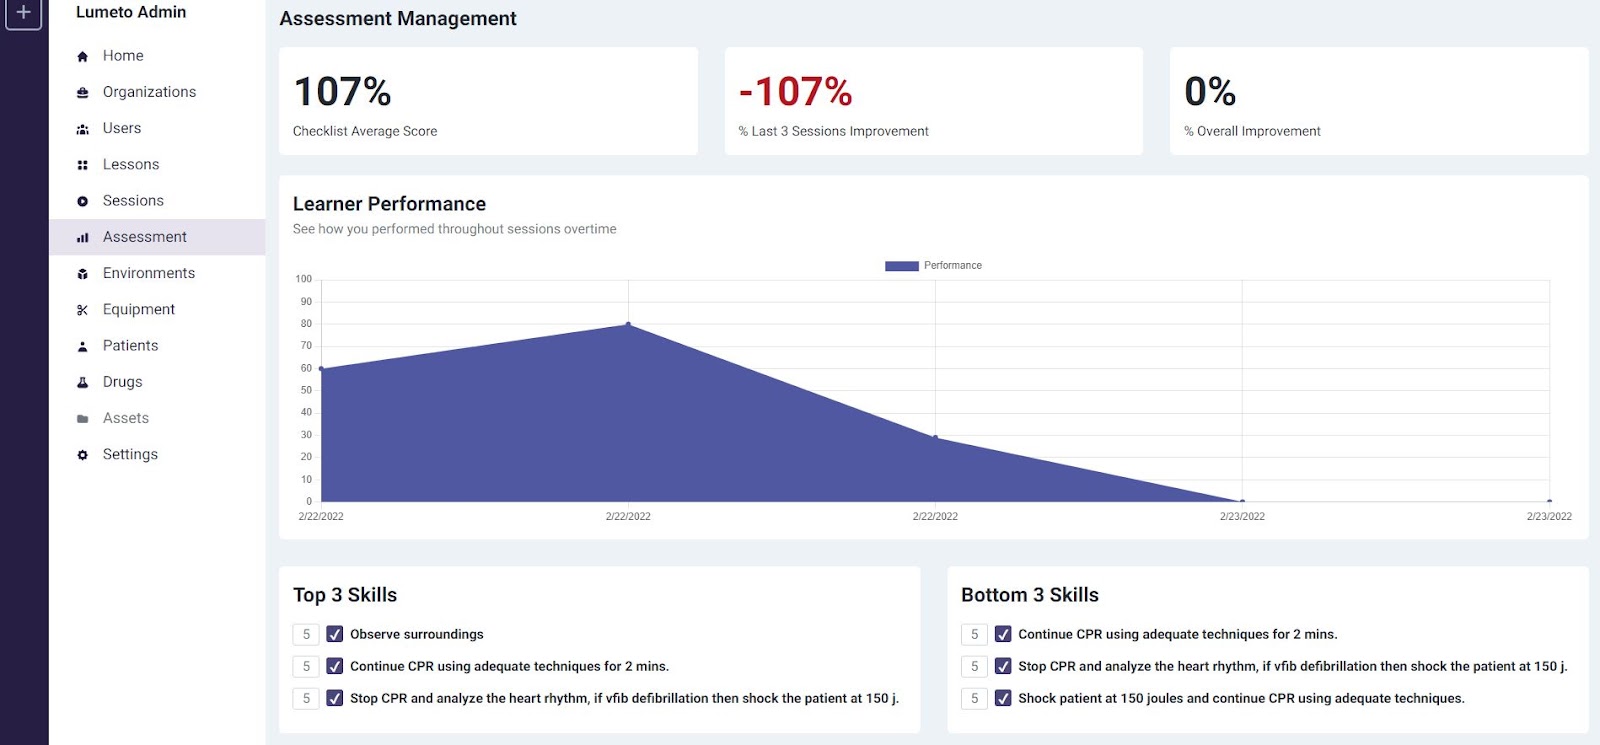Click the Drugs flask icon
The width and height of the screenshot is (1600, 745).
pyautogui.click(x=83, y=382)
